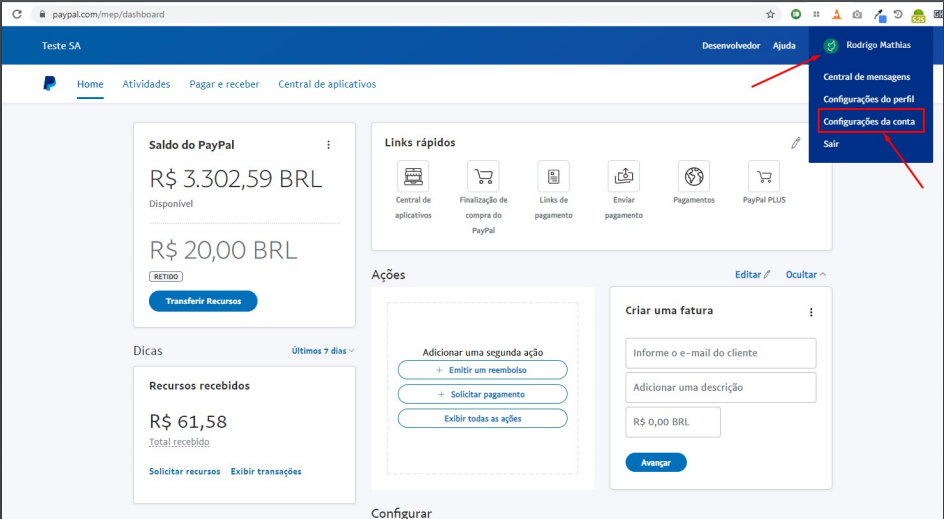Open the Atividades tab
Screen dimensions: 944x519
click(146, 84)
